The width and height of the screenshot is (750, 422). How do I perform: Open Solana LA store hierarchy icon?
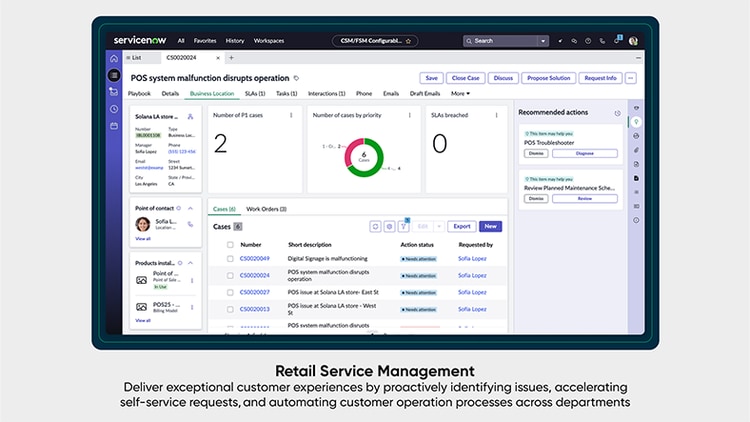tap(190, 116)
